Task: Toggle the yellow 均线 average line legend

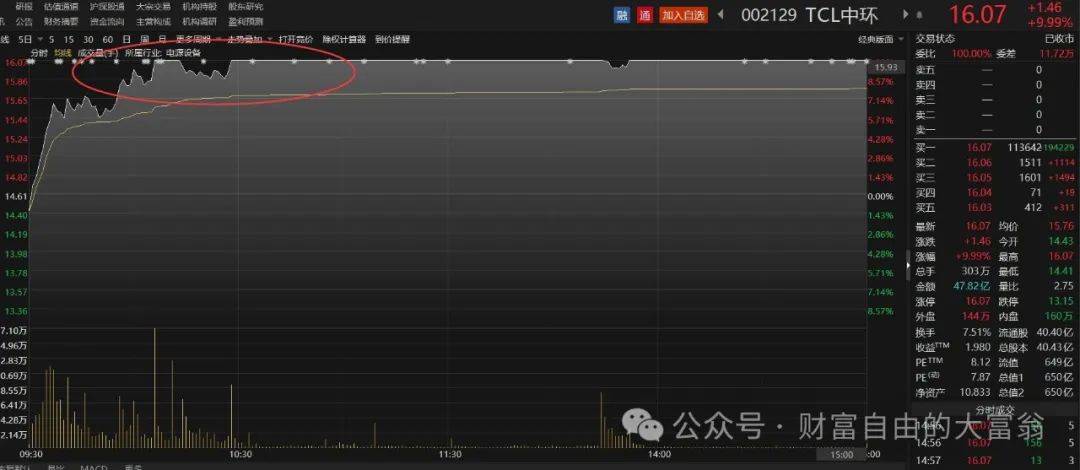Action: click(x=63, y=52)
